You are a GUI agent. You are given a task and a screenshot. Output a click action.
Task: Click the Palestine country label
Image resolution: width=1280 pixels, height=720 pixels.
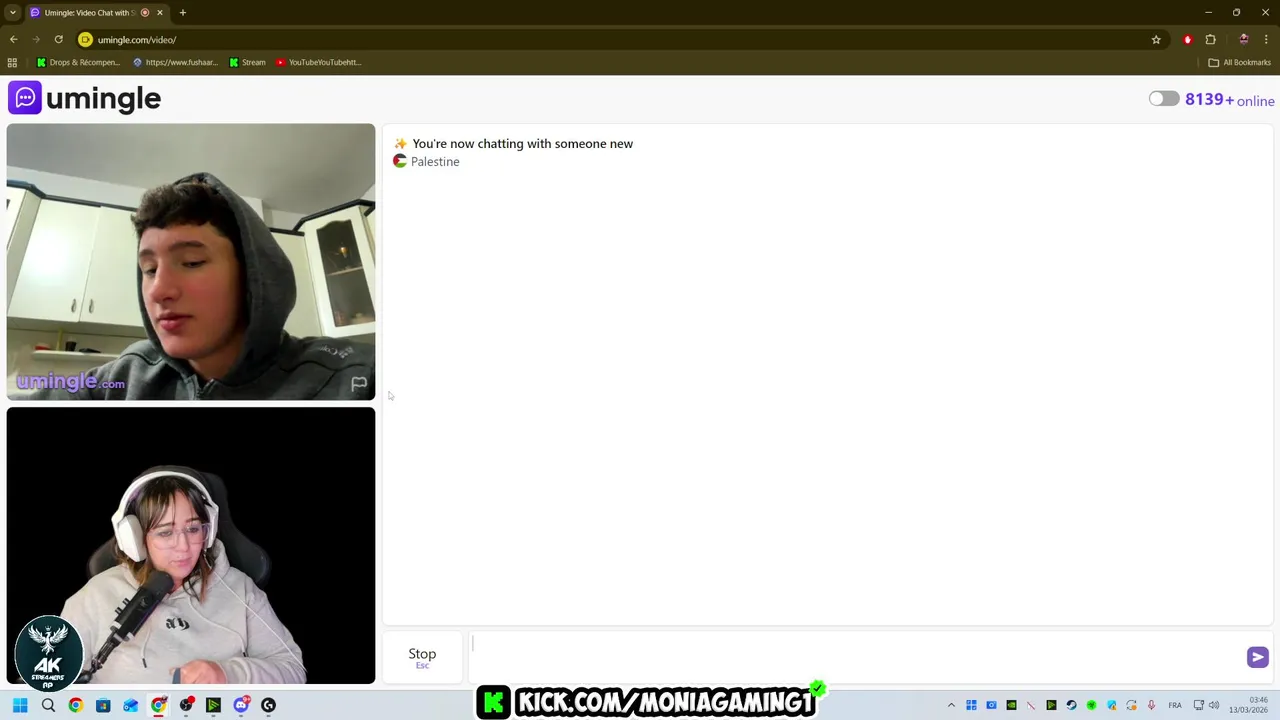coord(435,162)
